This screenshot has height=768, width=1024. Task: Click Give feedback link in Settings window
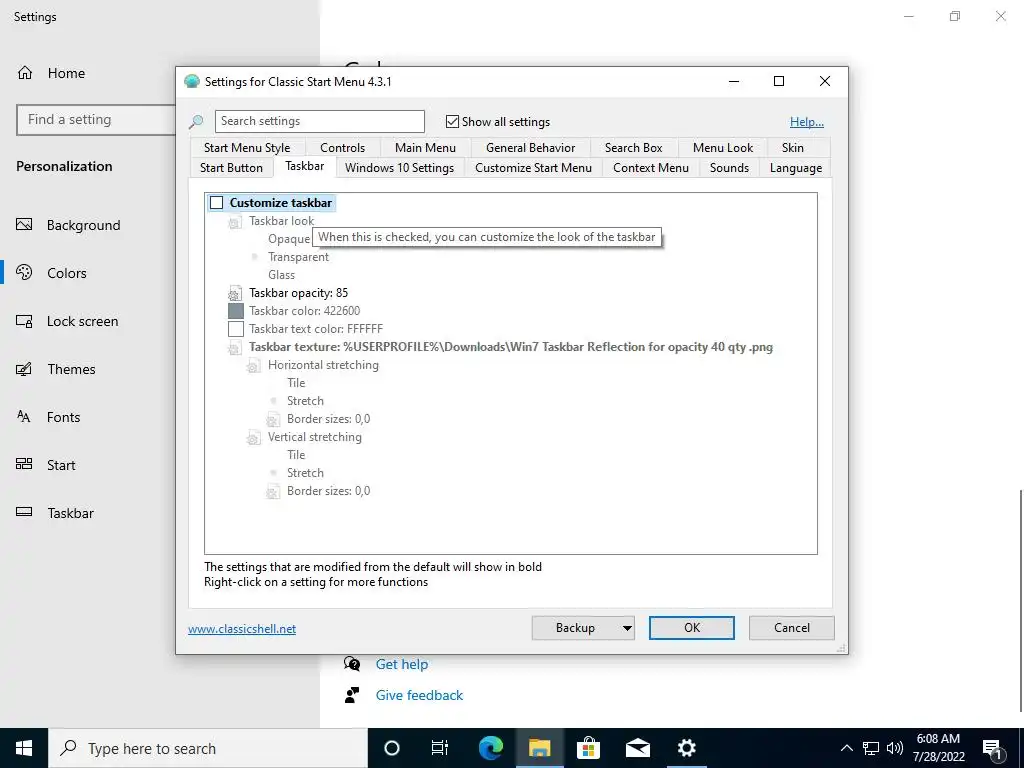(419, 696)
